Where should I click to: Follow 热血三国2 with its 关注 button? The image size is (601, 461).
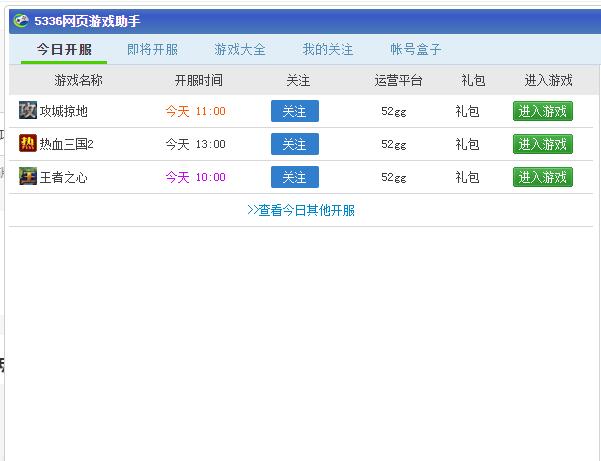[x=295, y=144]
